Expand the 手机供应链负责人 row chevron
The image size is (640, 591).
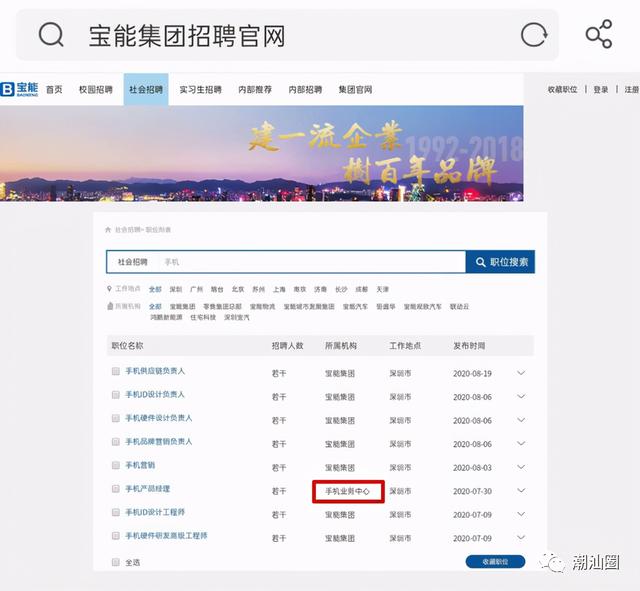[x=520, y=372]
